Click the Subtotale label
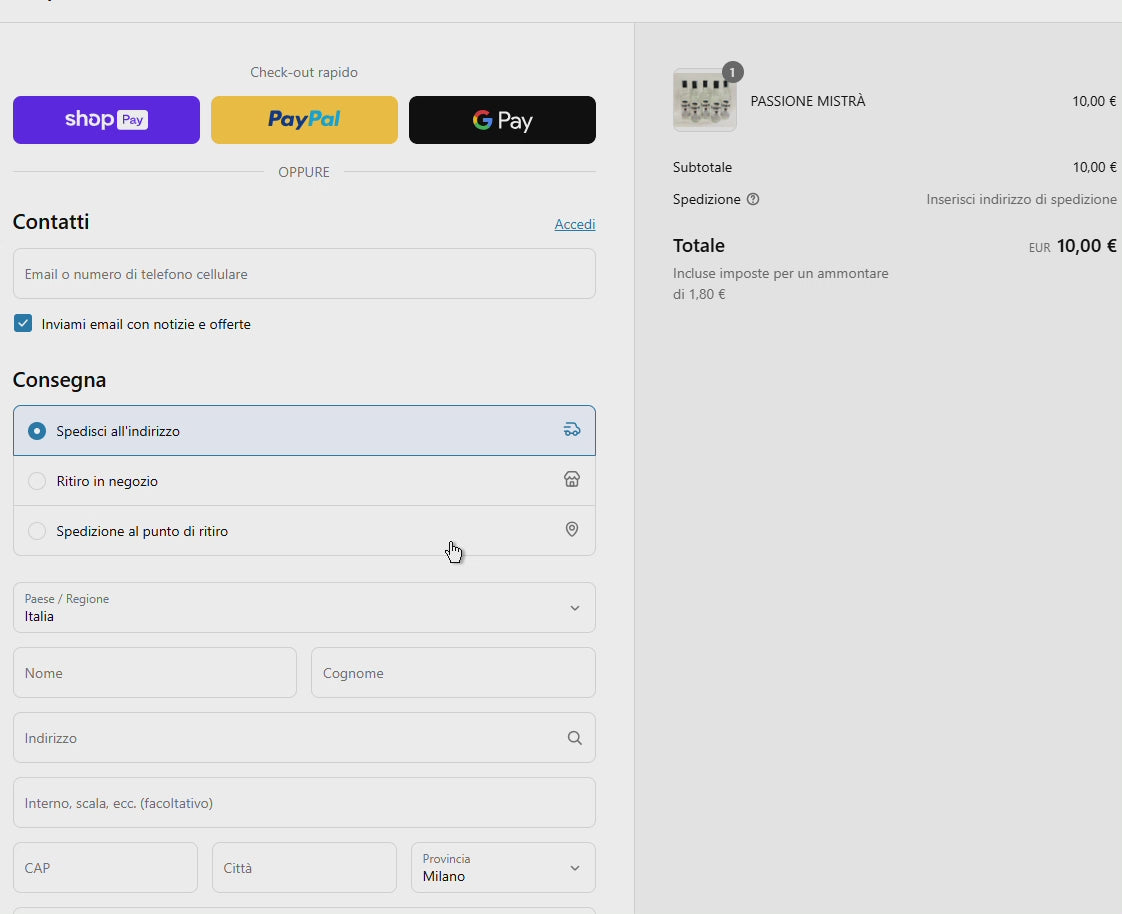This screenshot has height=914, width=1122. pos(702,167)
